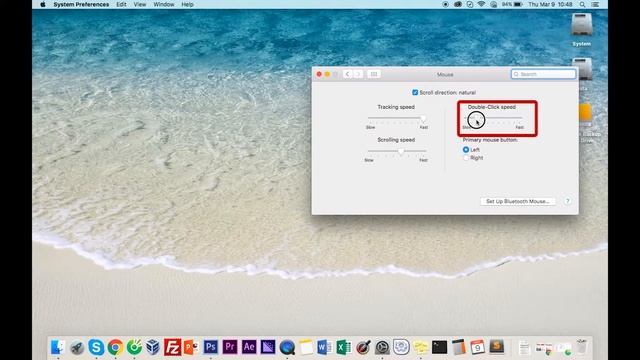Click the date and time clock

(550, 4)
